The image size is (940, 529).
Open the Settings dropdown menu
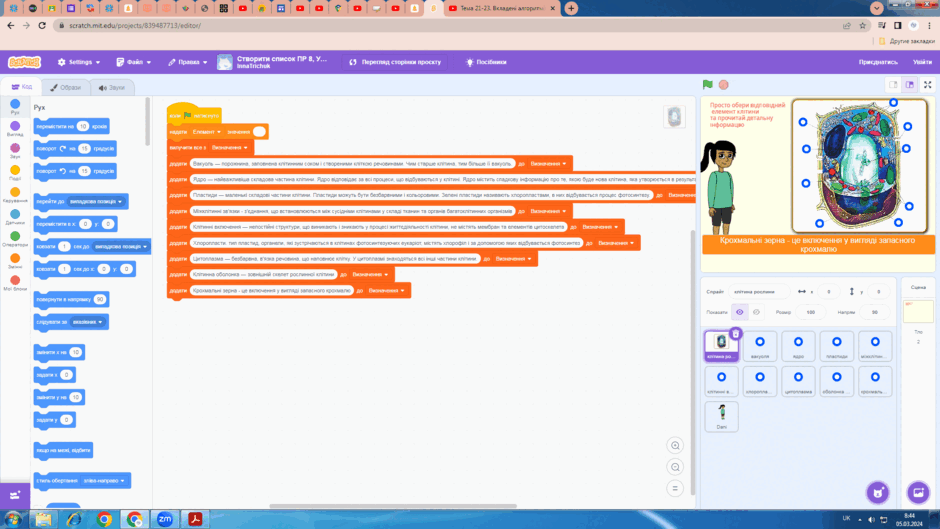click(x=79, y=62)
